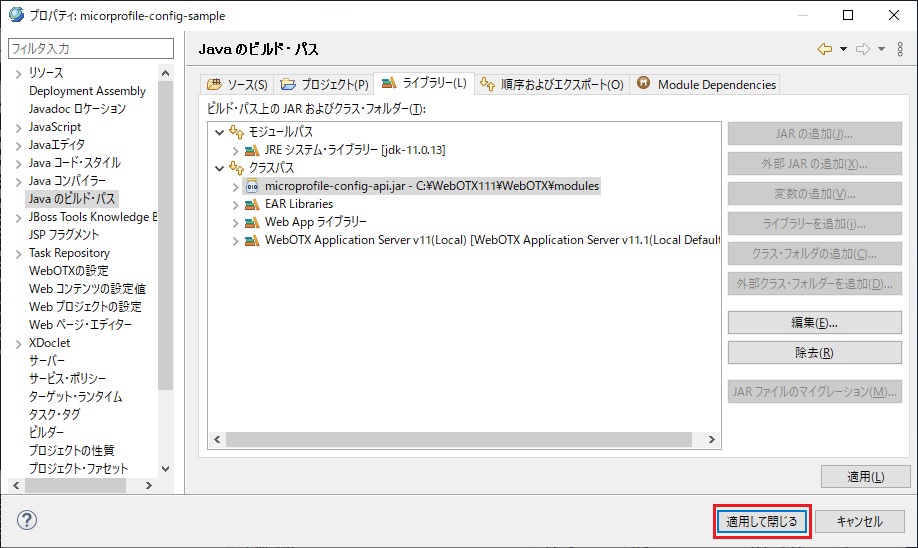
Task: Click the microprofile-config-api.jar file icon
Action: (252, 186)
